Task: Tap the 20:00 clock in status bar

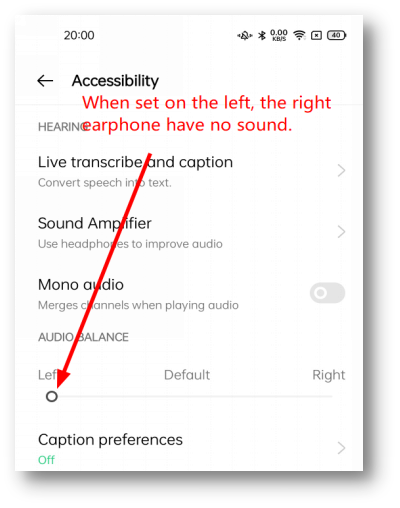Action: coord(79,35)
